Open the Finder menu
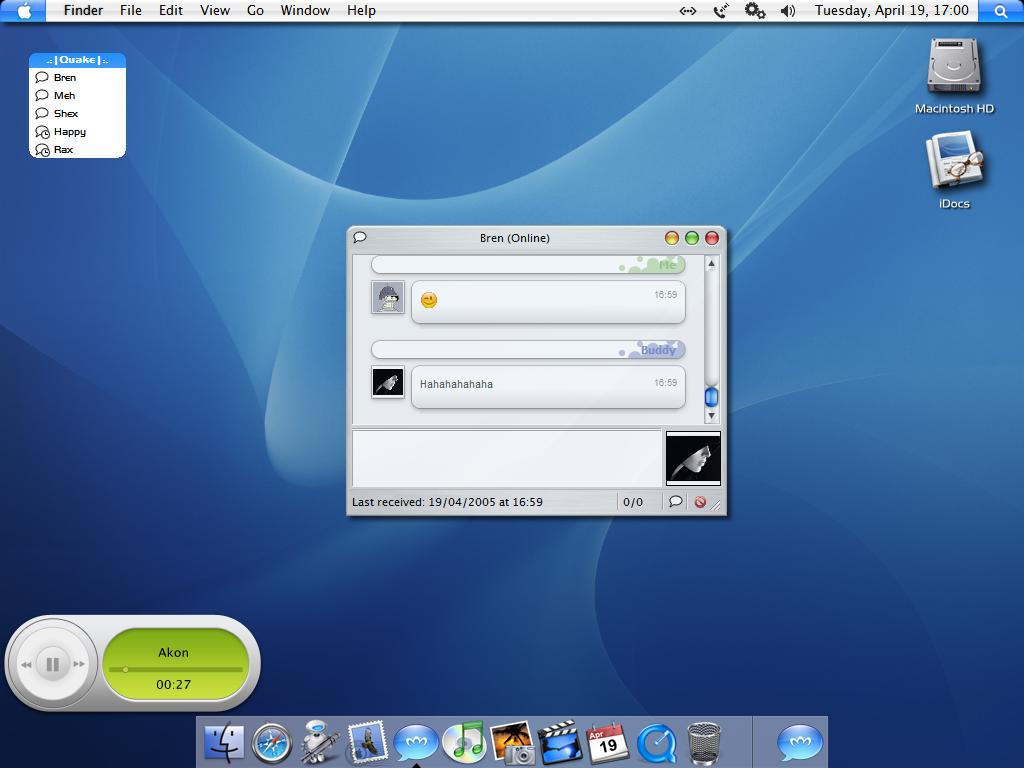This screenshot has width=1024, height=768. pos(83,10)
